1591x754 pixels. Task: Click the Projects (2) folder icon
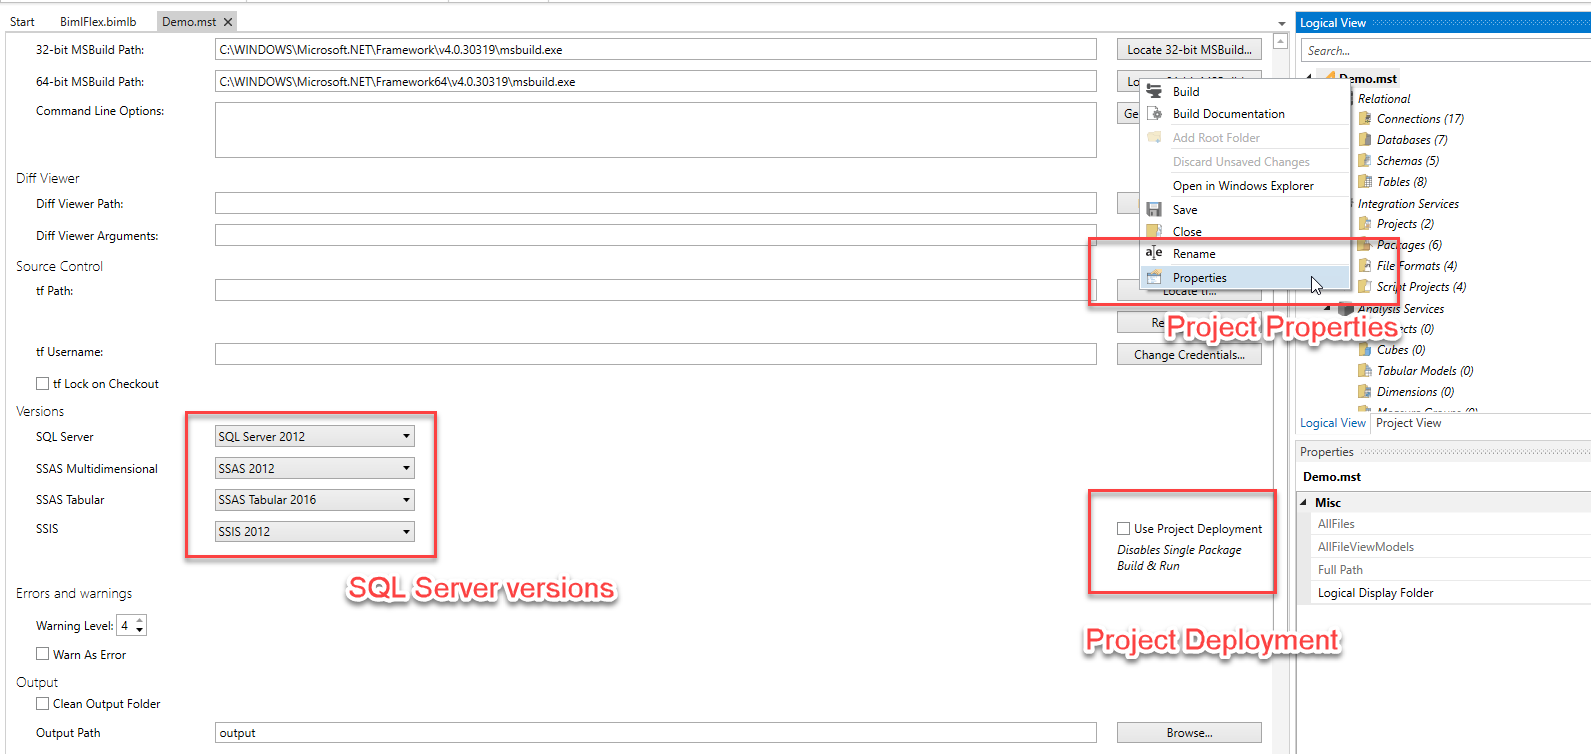click(x=1365, y=223)
